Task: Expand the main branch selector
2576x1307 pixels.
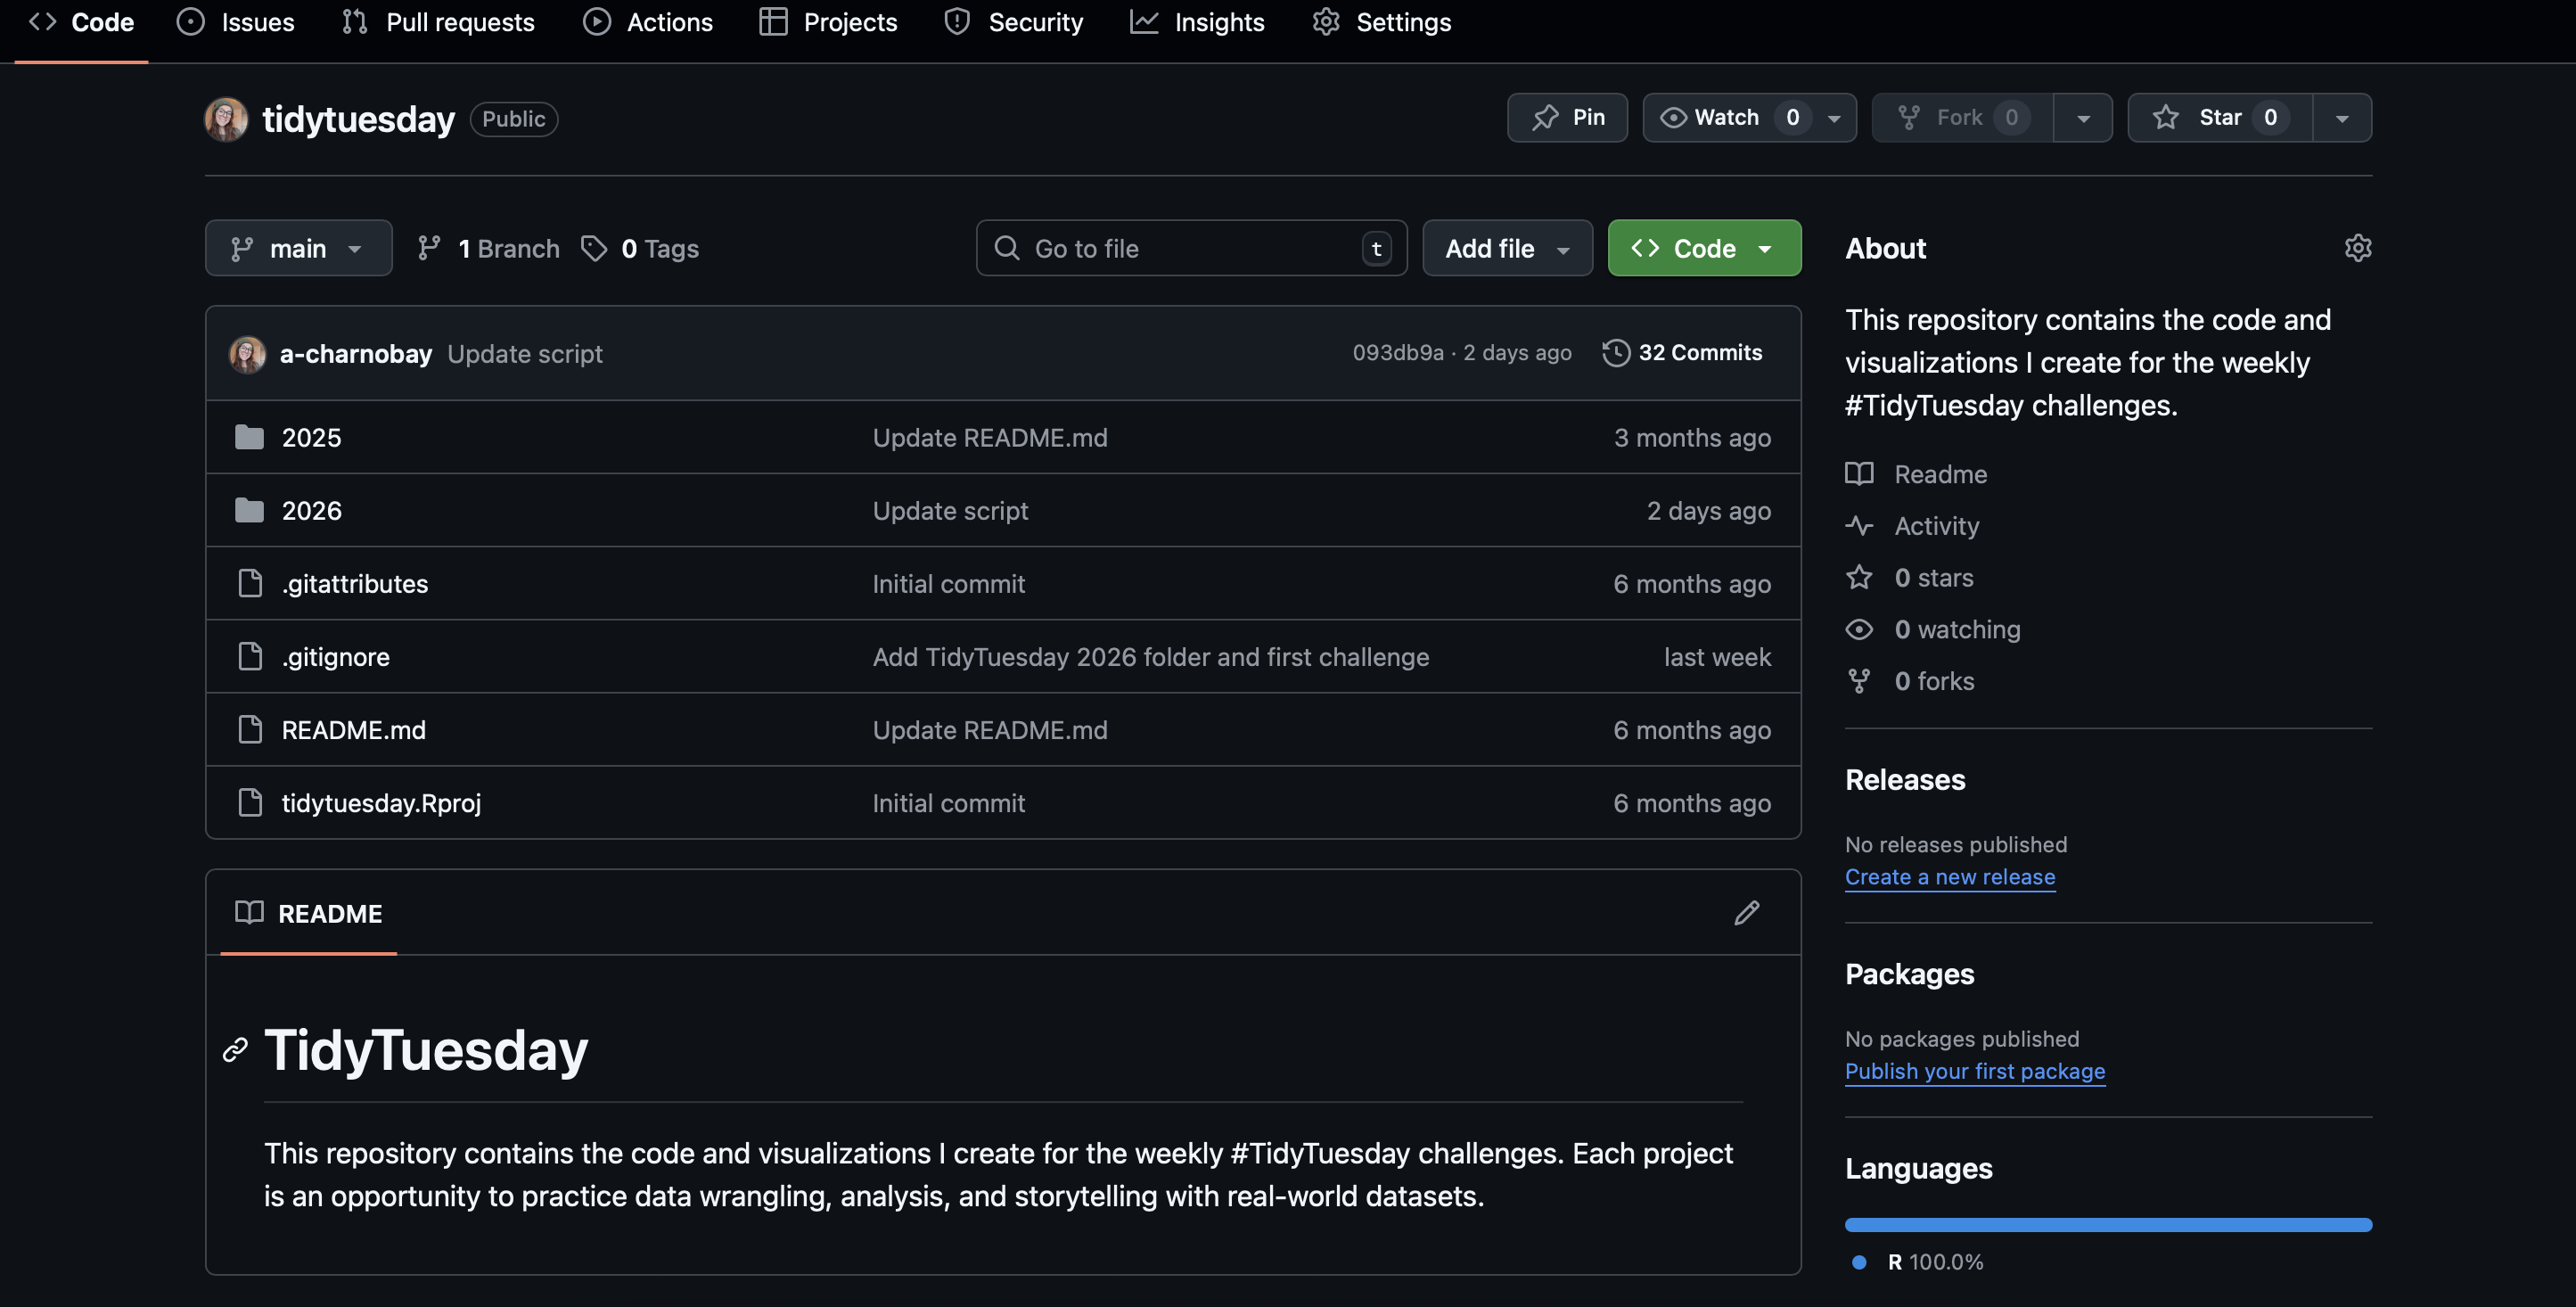Action: pyautogui.click(x=298, y=248)
